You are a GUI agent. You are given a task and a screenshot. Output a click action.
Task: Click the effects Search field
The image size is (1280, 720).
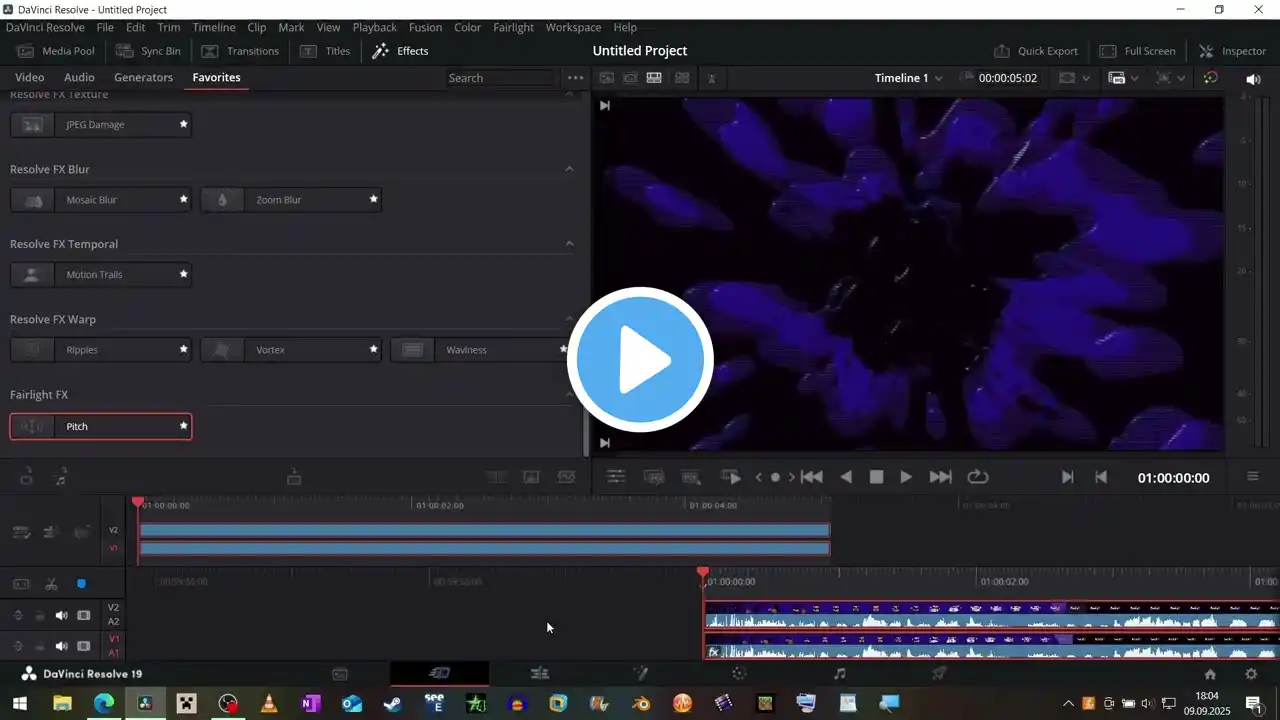point(500,78)
